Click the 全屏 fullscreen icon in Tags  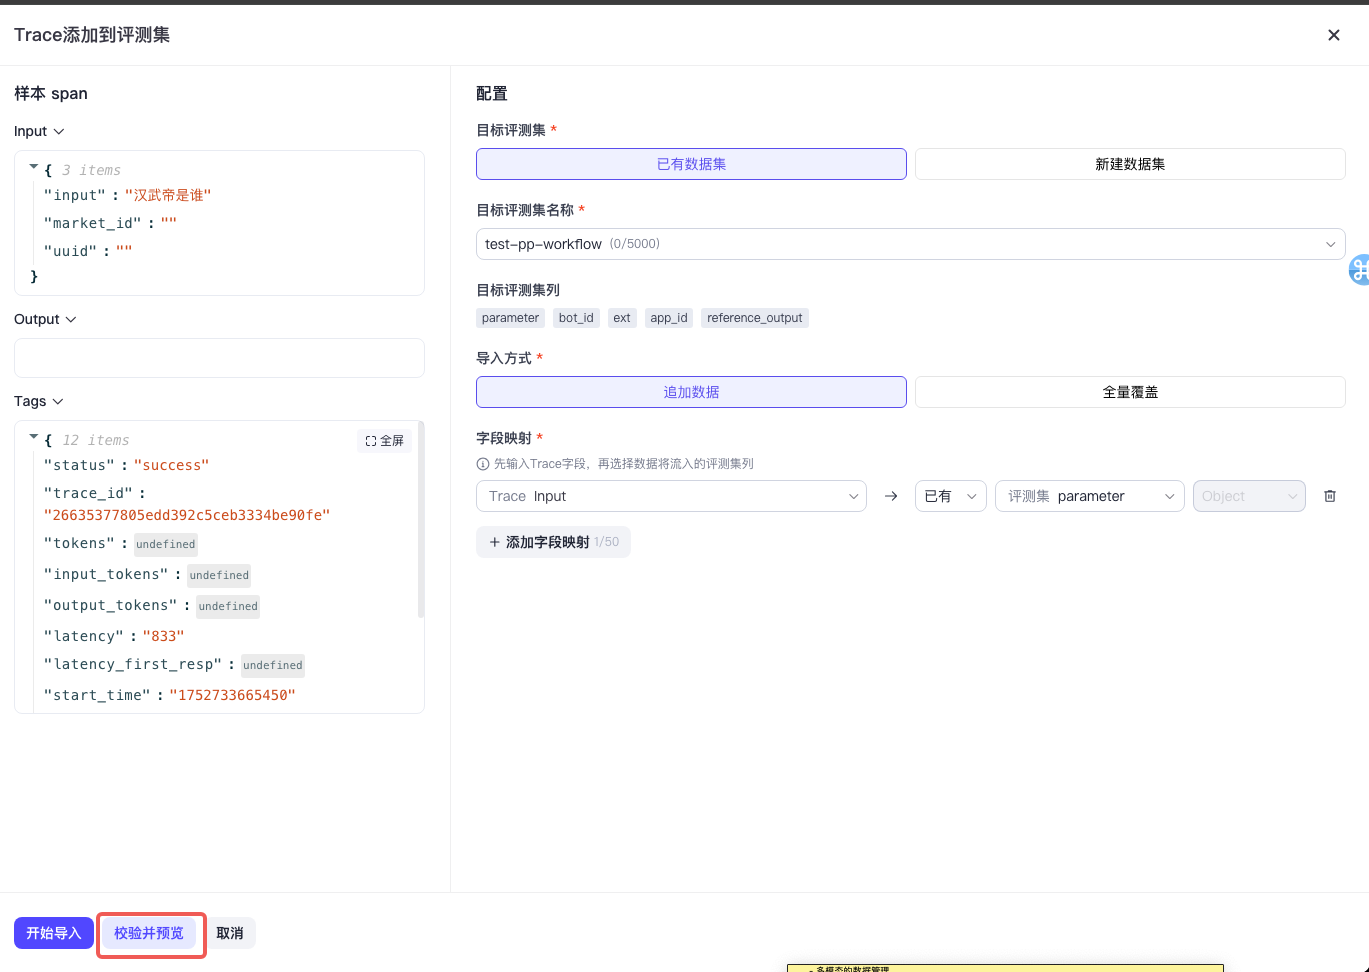384,441
